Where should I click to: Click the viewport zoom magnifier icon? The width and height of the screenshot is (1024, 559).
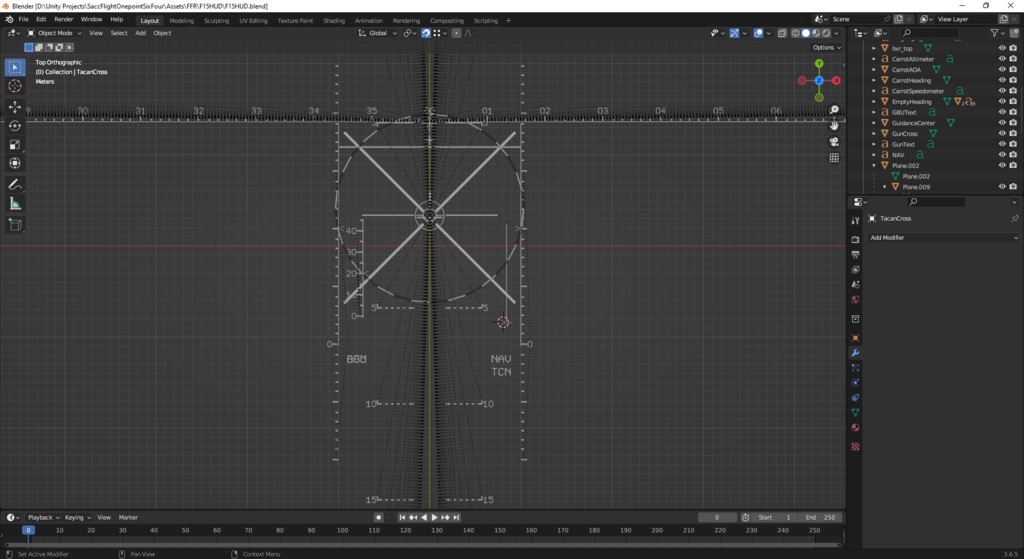[834, 110]
